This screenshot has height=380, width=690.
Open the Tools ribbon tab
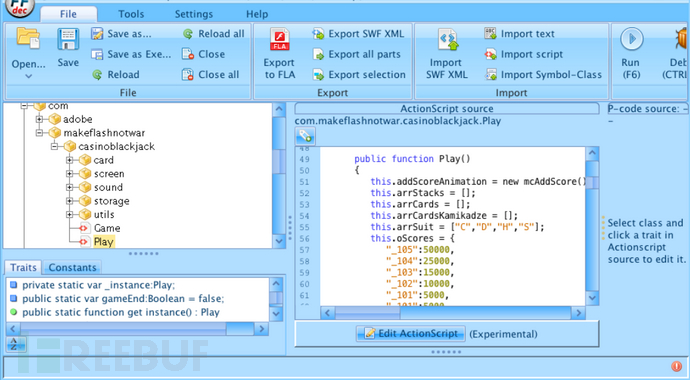[x=131, y=14]
